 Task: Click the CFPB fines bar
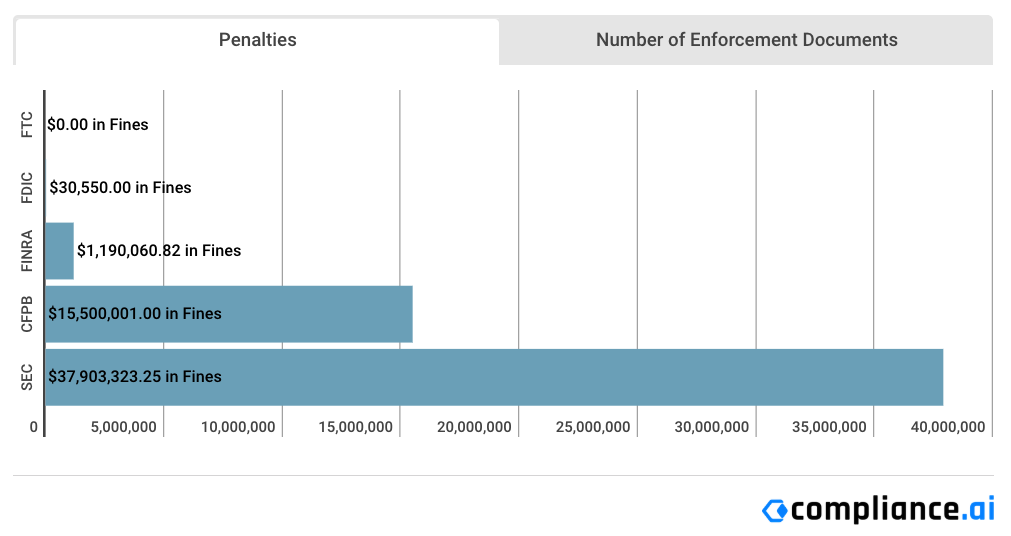pyautogui.click(x=229, y=314)
